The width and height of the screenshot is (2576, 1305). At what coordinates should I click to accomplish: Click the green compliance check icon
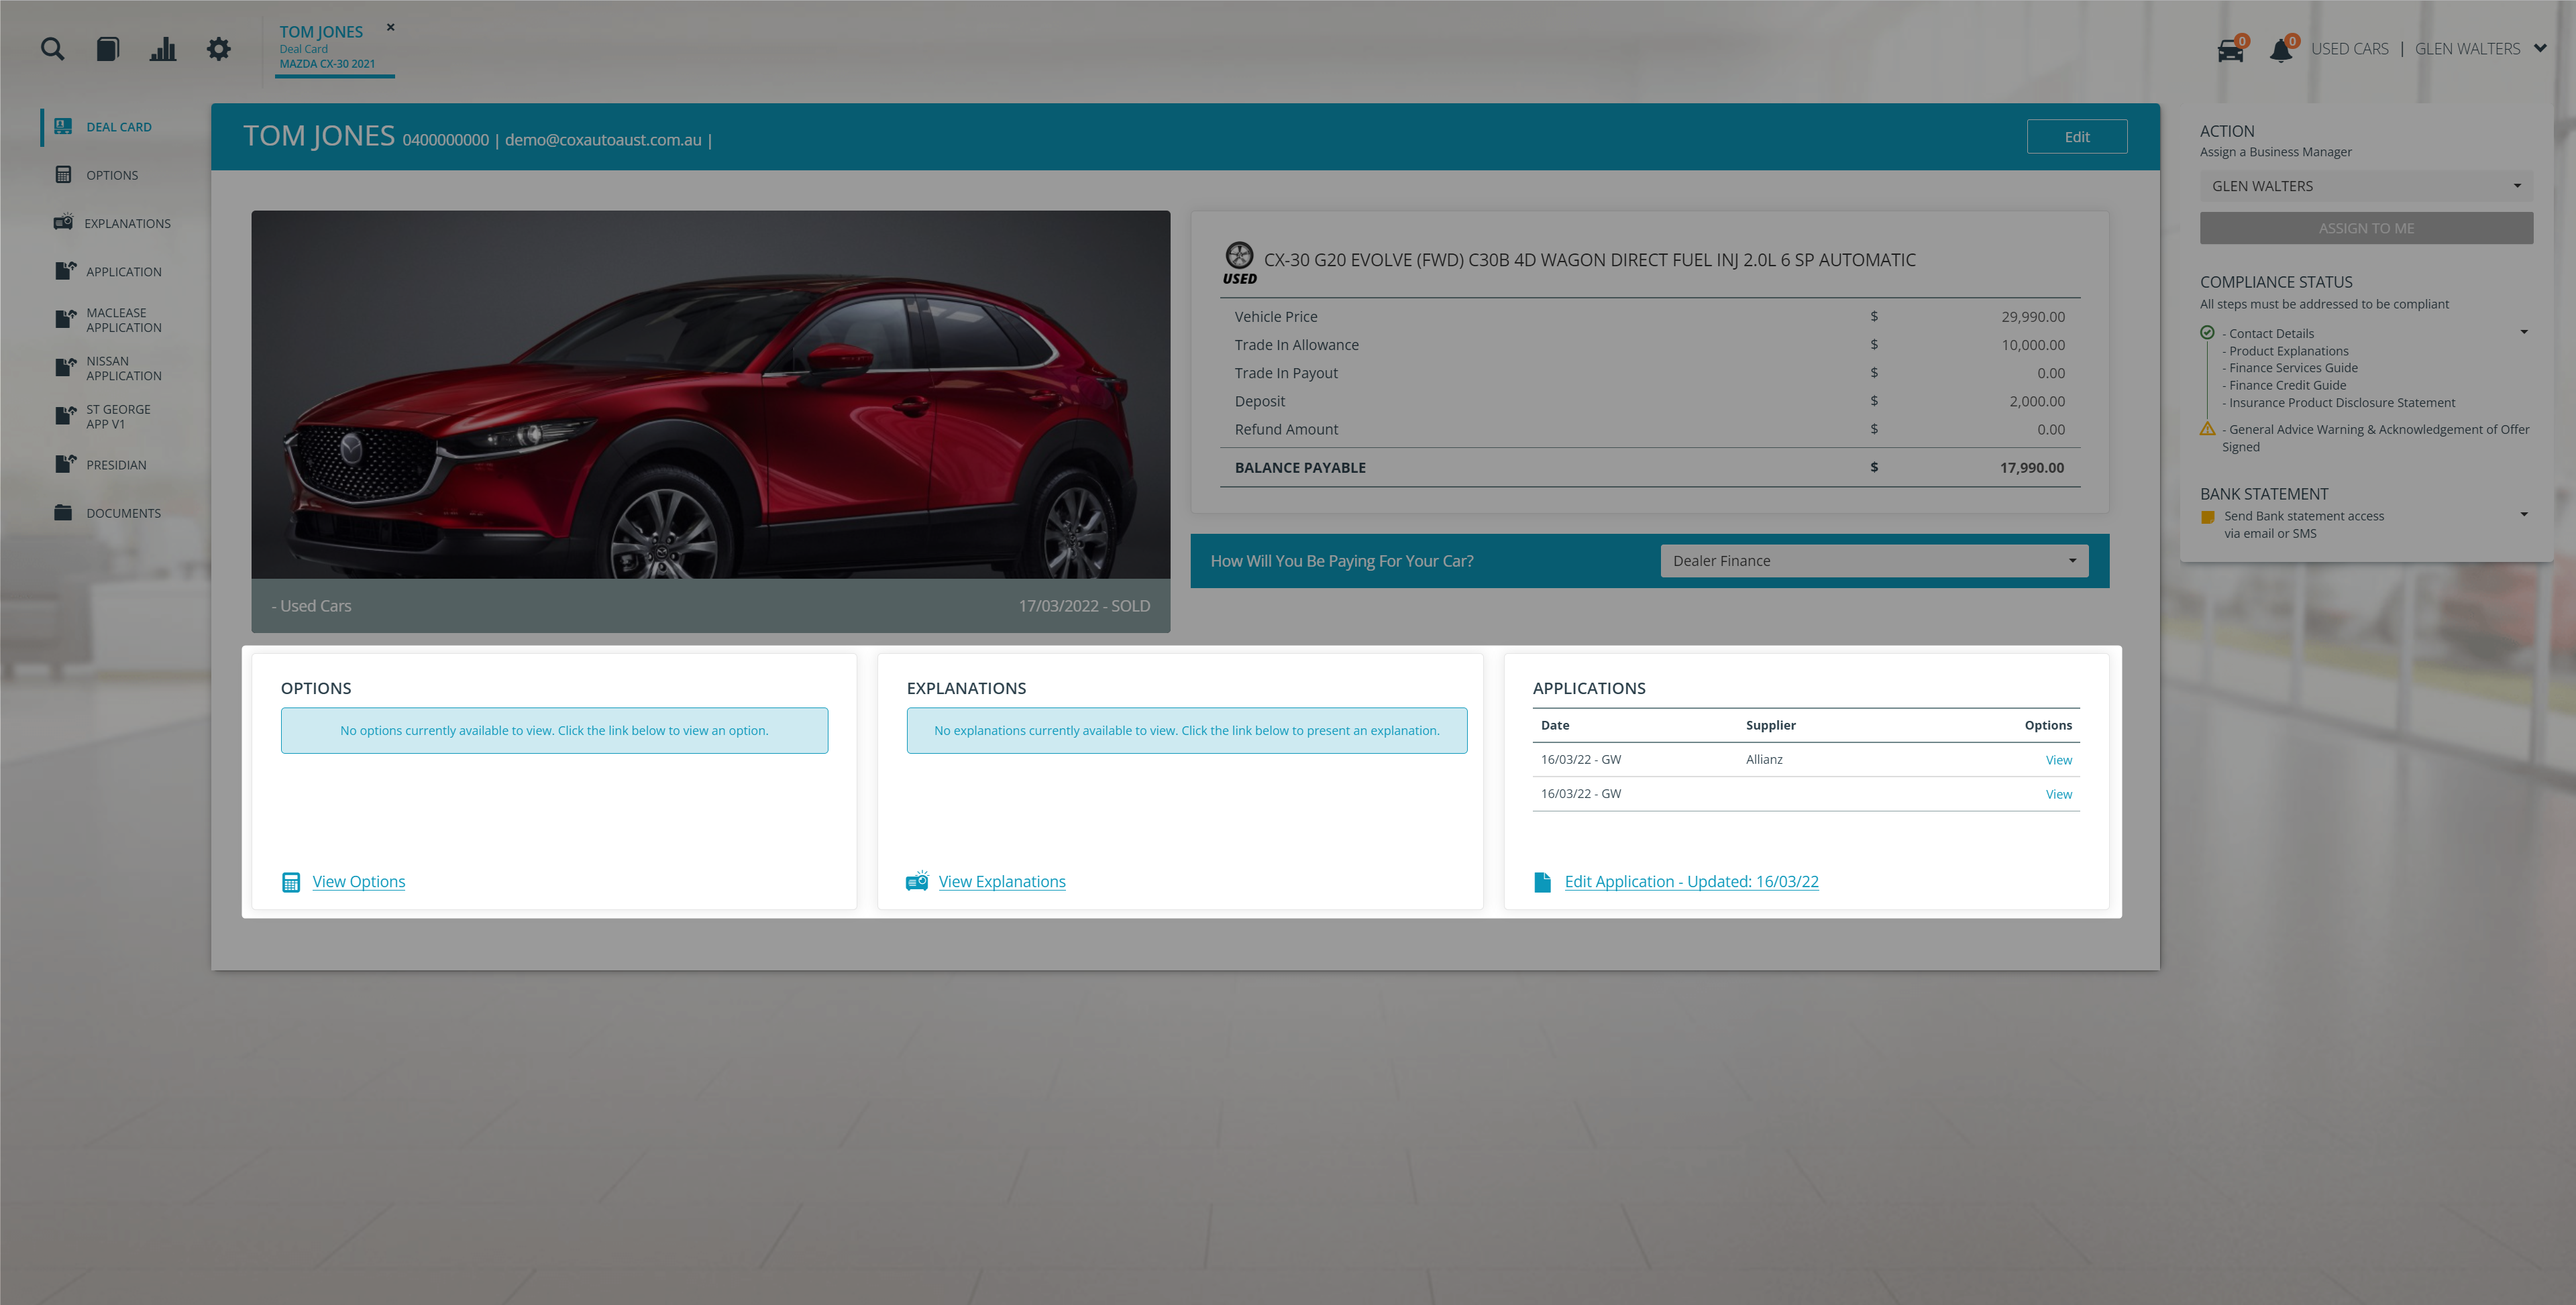[2207, 333]
